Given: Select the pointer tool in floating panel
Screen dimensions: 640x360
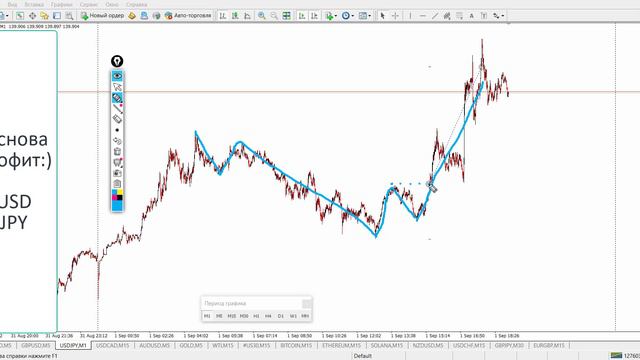Looking at the screenshot, I should pos(117,87).
